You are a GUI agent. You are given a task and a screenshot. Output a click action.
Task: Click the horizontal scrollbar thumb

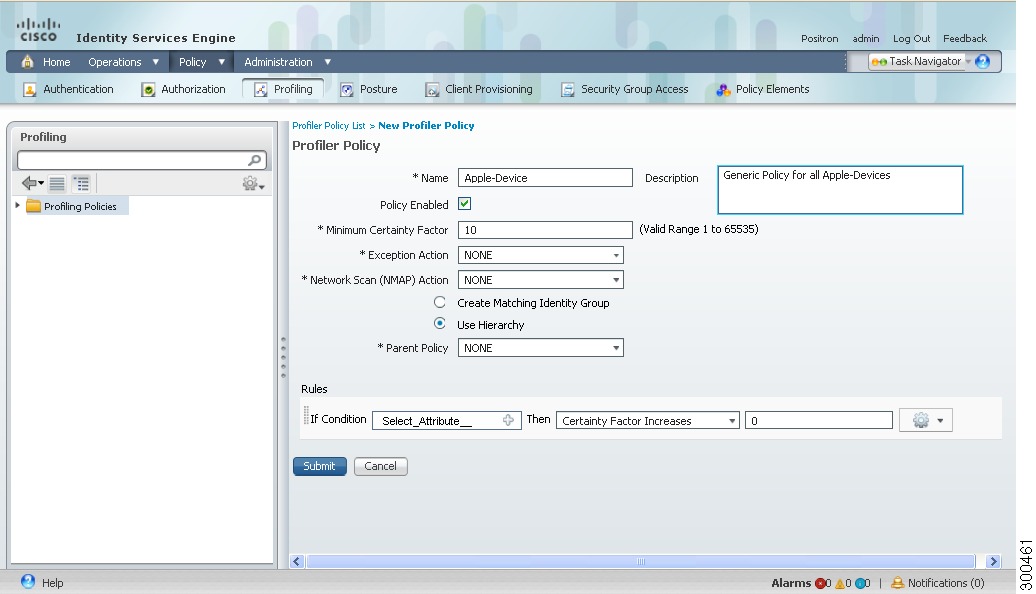pyautogui.click(x=640, y=562)
